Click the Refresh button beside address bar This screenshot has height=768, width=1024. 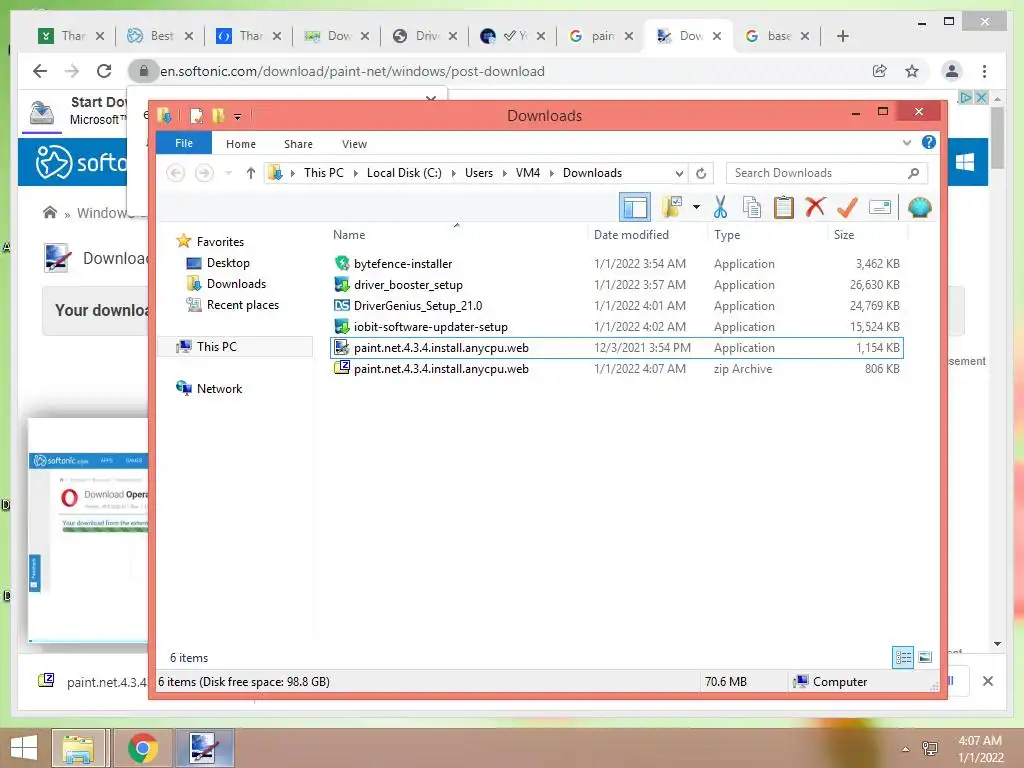[701, 173]
